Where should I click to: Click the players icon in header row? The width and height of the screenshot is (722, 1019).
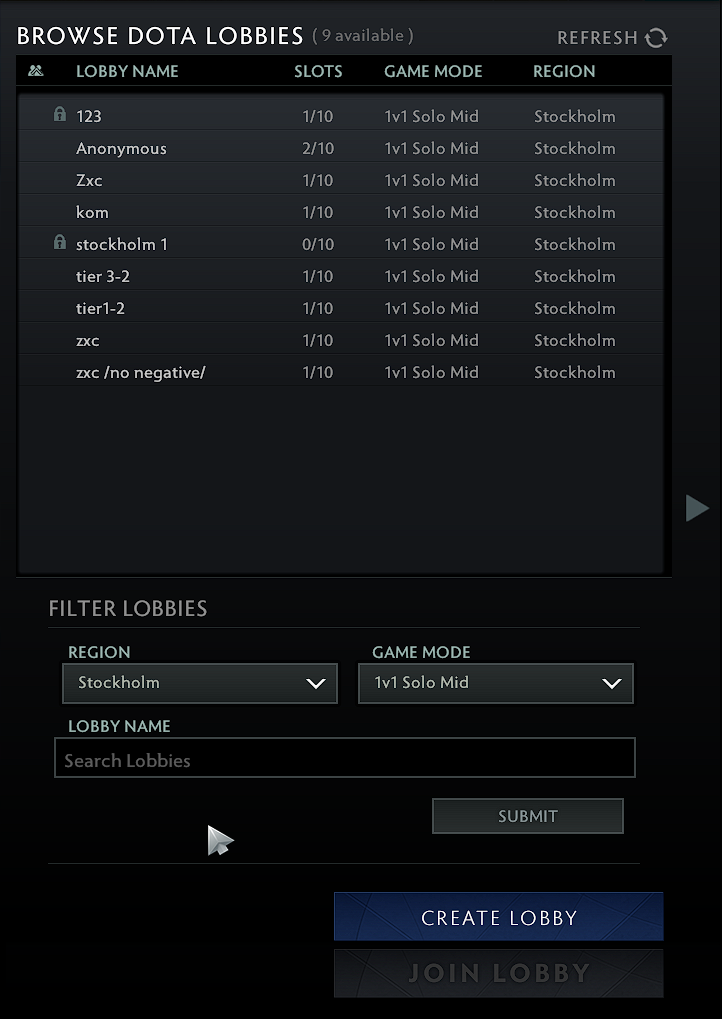coord(36,71)
